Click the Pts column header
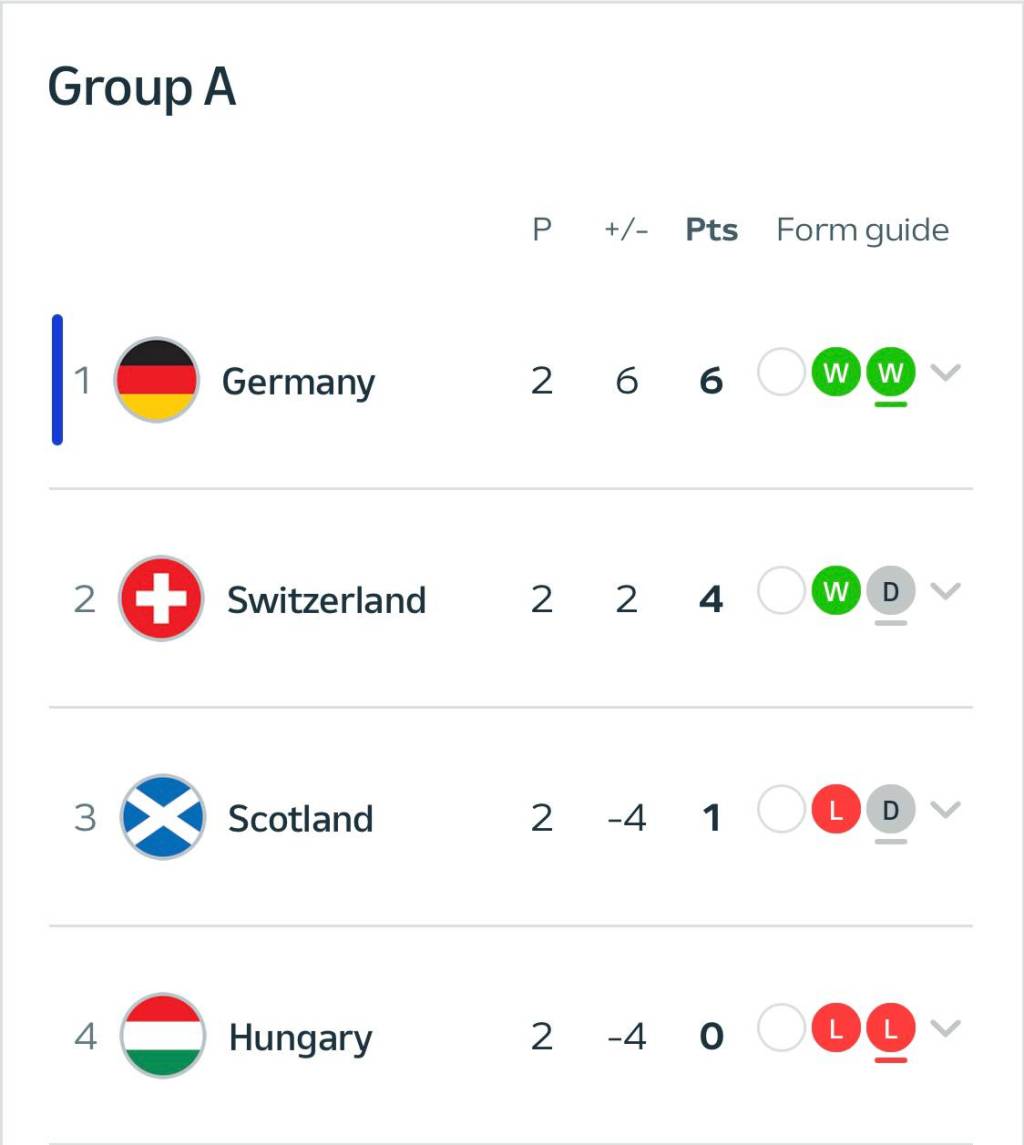The width and height of the screenshot is (1024, 1145). pyautogui.click(x=711, y=230)
